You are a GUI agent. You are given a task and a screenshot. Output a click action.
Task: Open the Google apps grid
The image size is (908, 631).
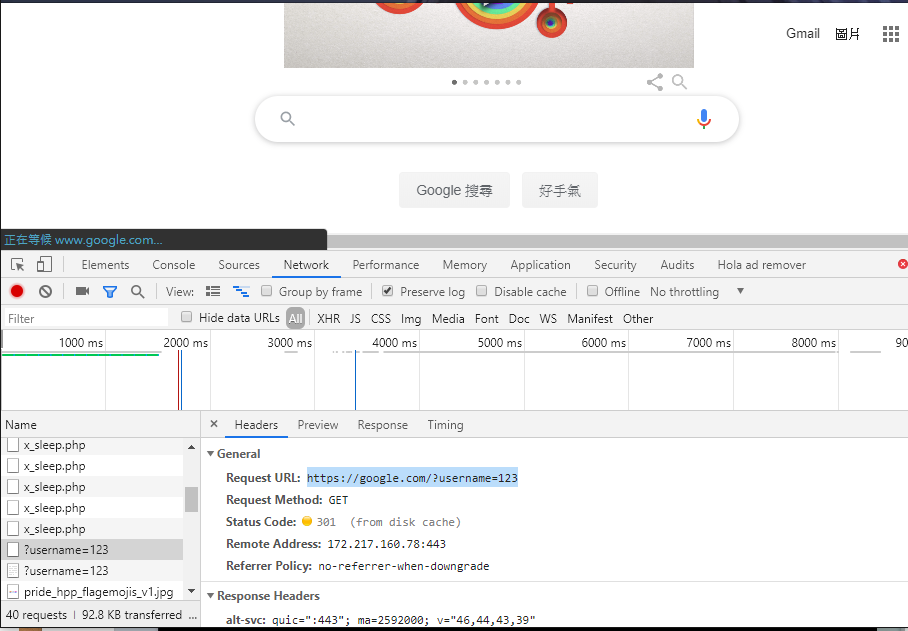891,34
